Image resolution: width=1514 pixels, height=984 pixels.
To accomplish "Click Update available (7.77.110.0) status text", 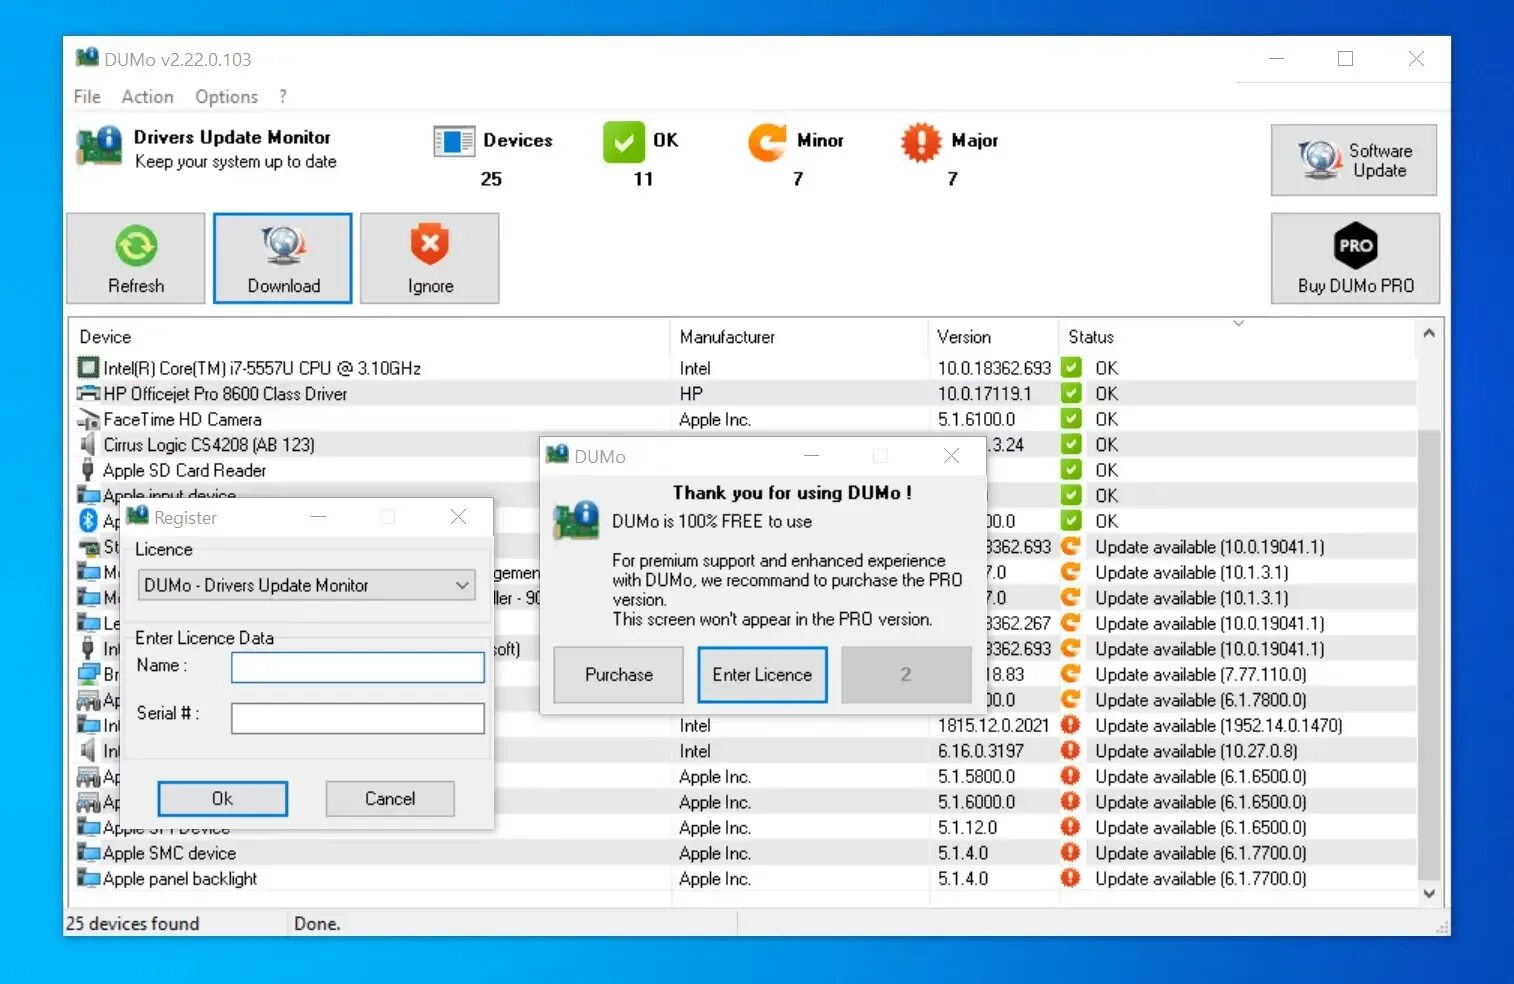I will coord(1201,675).
